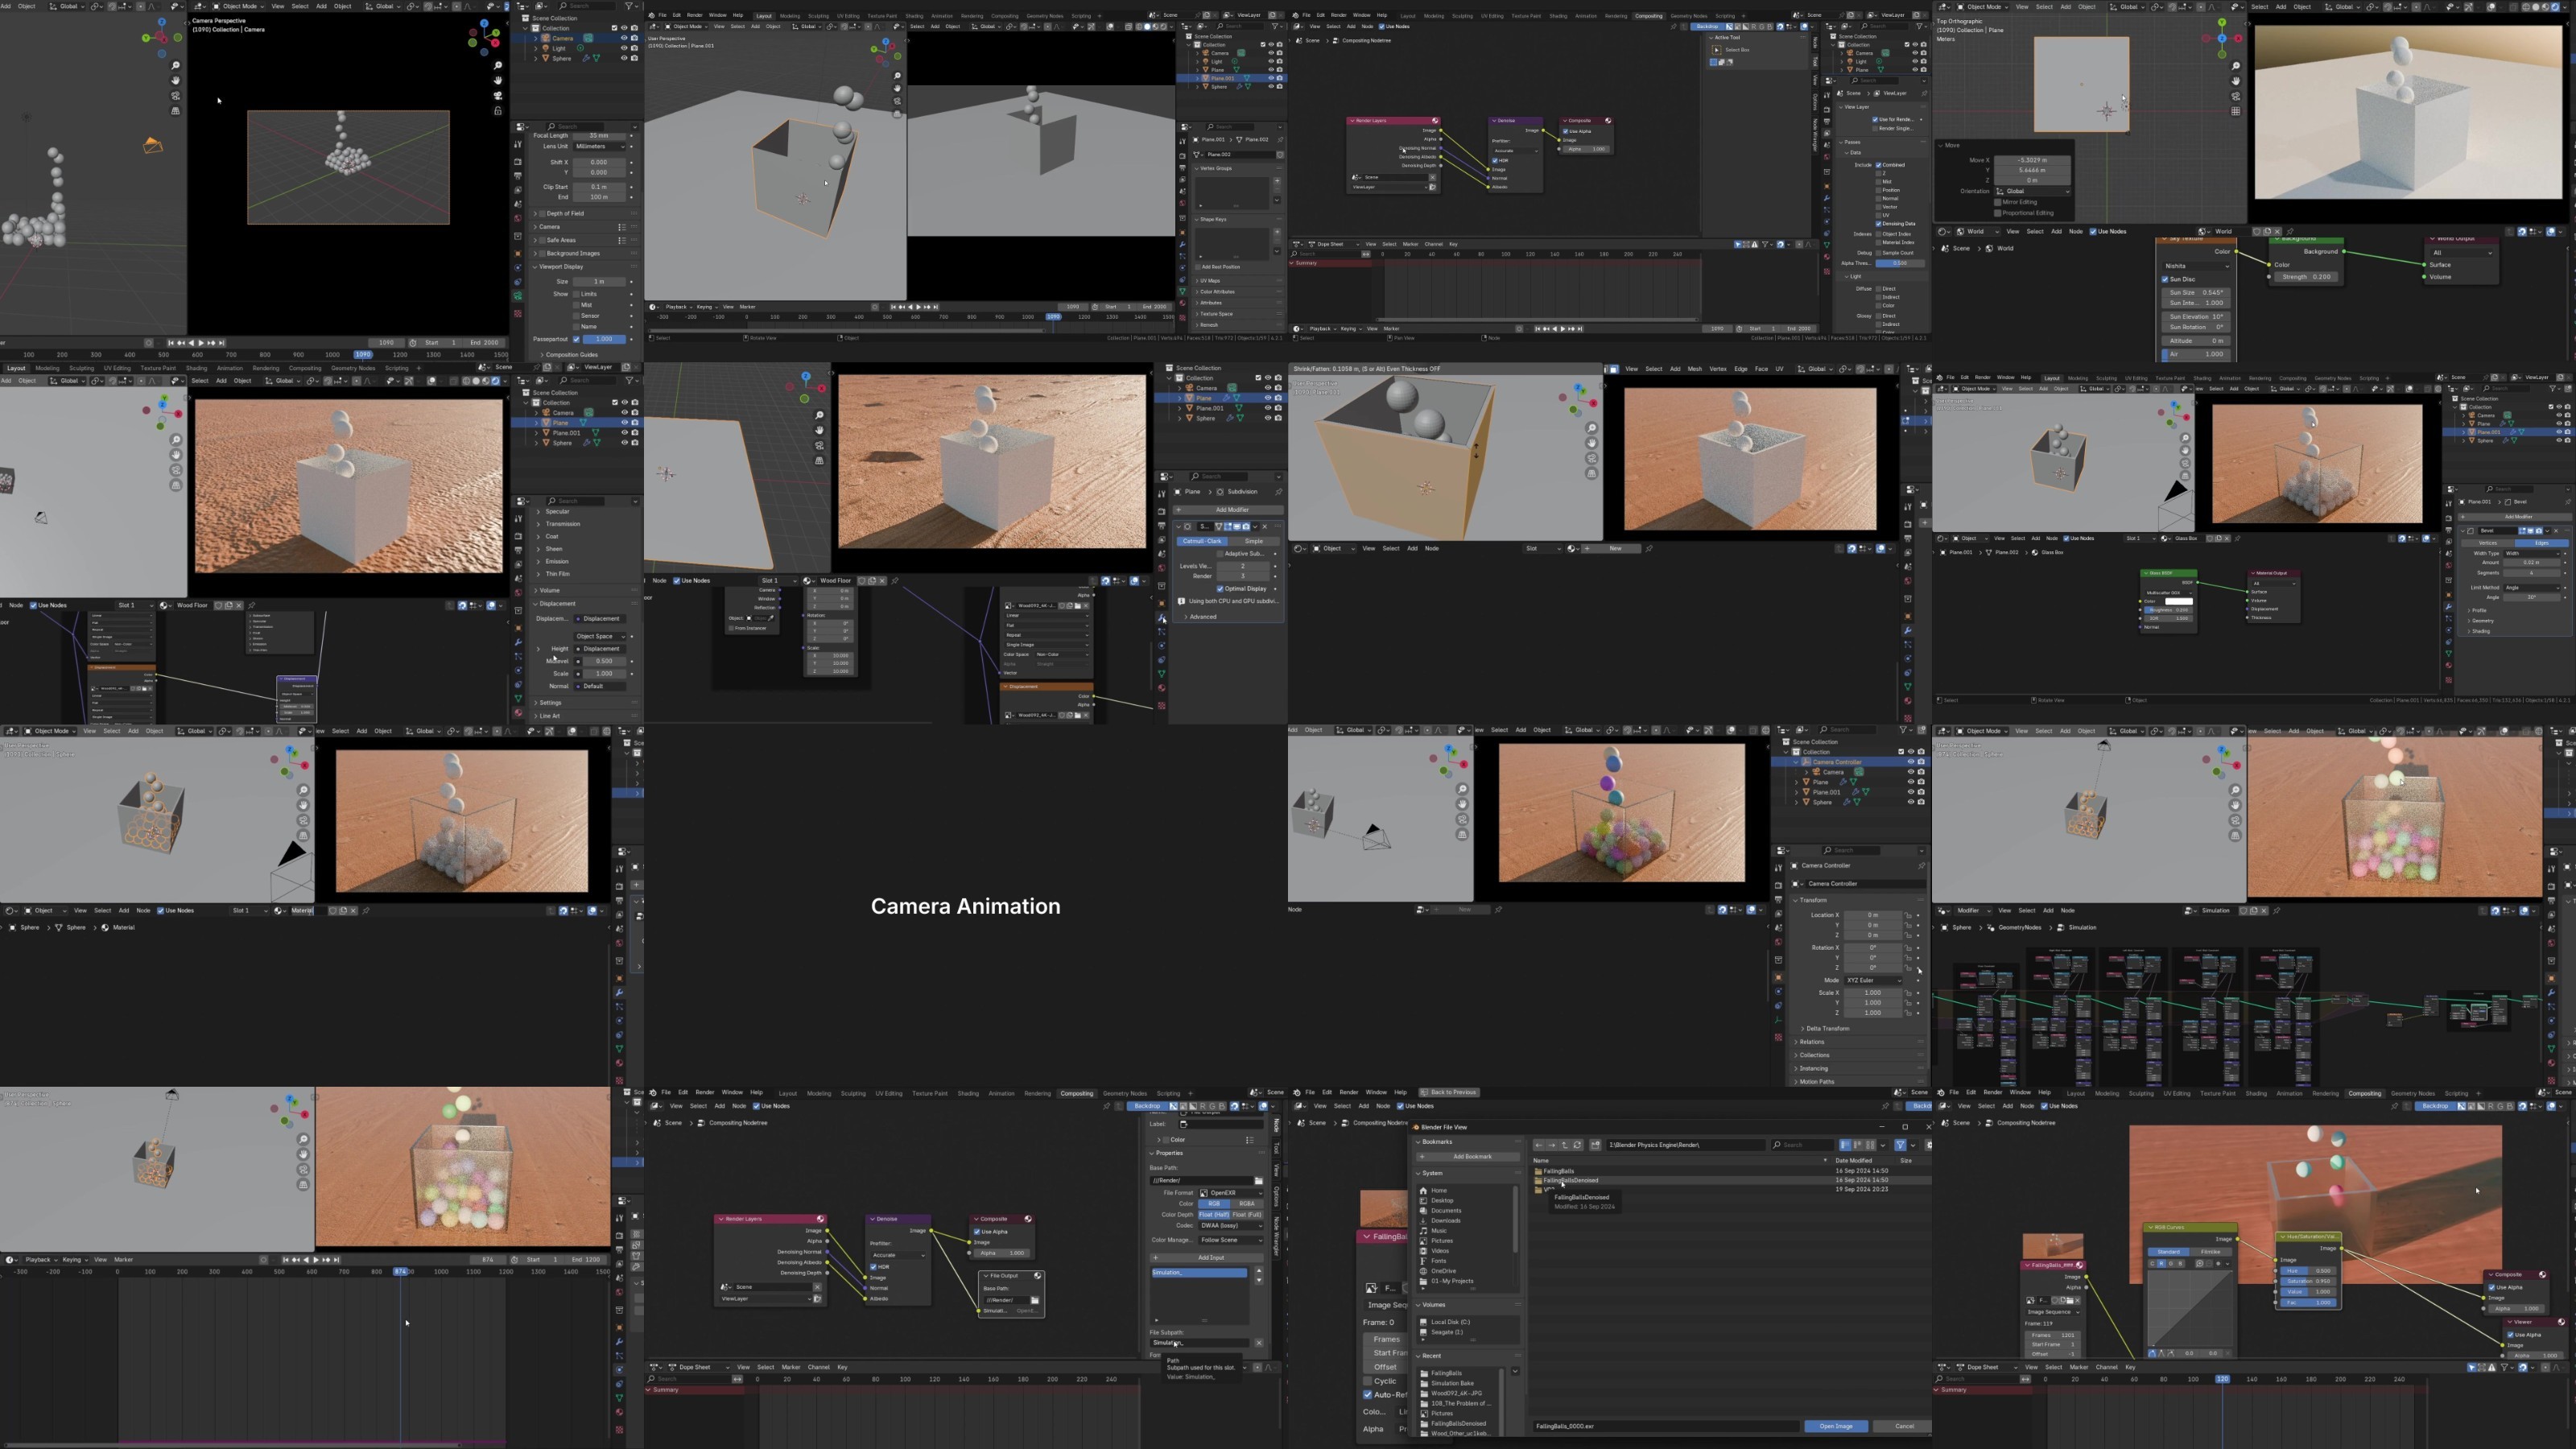
Task: Lock the Location X transform value
Action: pyautogui.click(x=1908, y=915)
